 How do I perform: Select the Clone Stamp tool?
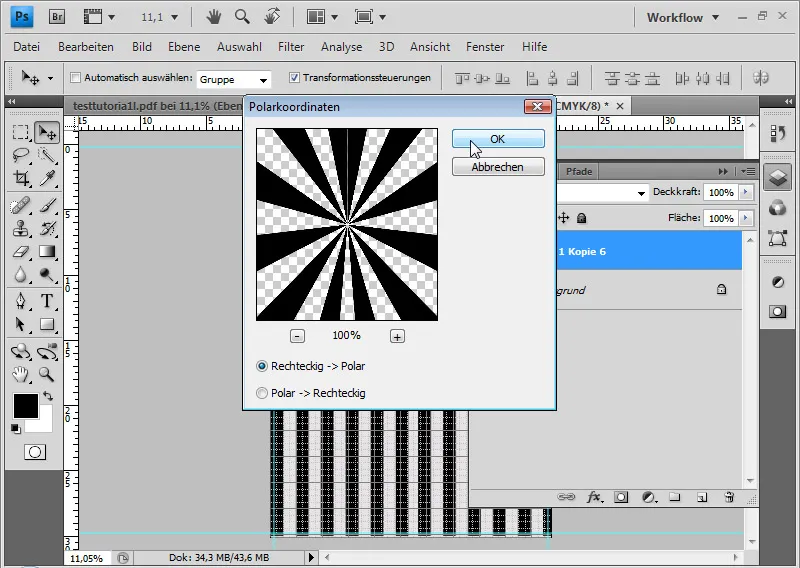click(20, 228)
